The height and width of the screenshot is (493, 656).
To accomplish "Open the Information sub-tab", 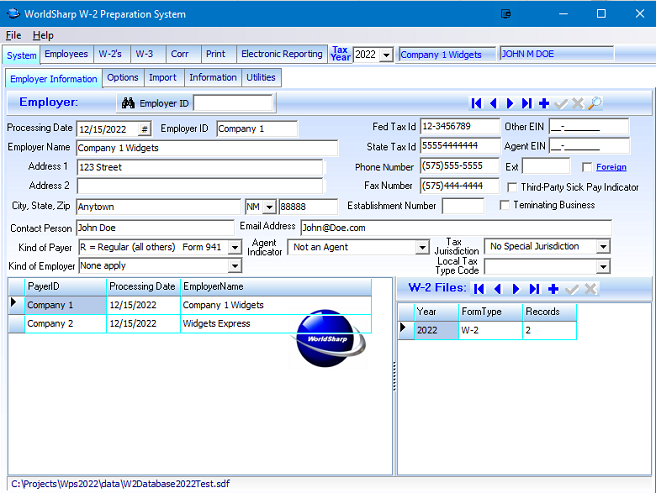I will [213, 78].
